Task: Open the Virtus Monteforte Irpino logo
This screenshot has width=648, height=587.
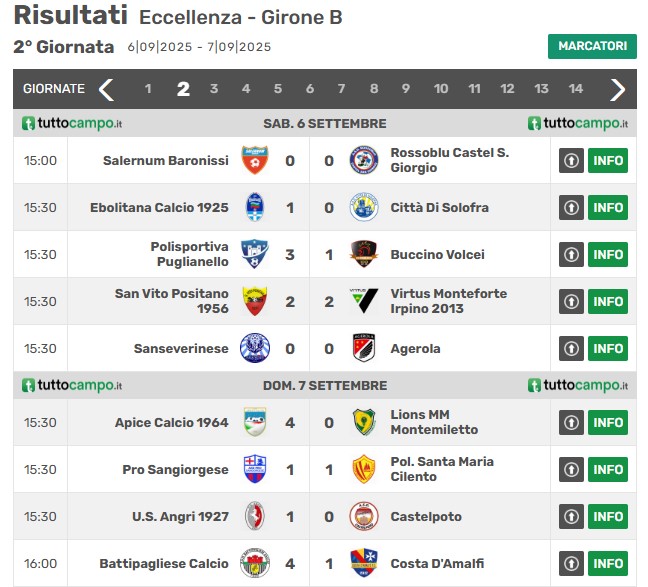Action: pos(364,301)
